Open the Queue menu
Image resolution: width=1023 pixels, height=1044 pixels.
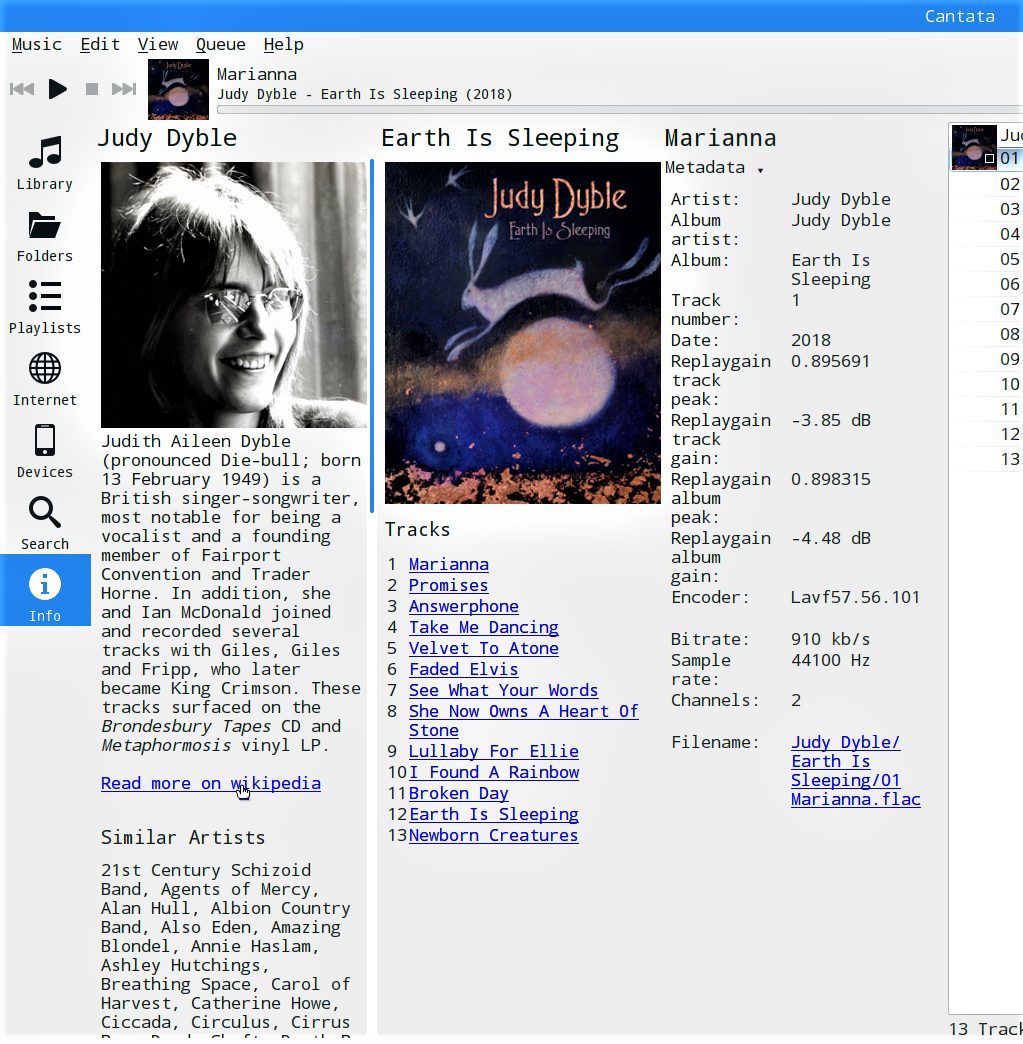click(220, 45)
